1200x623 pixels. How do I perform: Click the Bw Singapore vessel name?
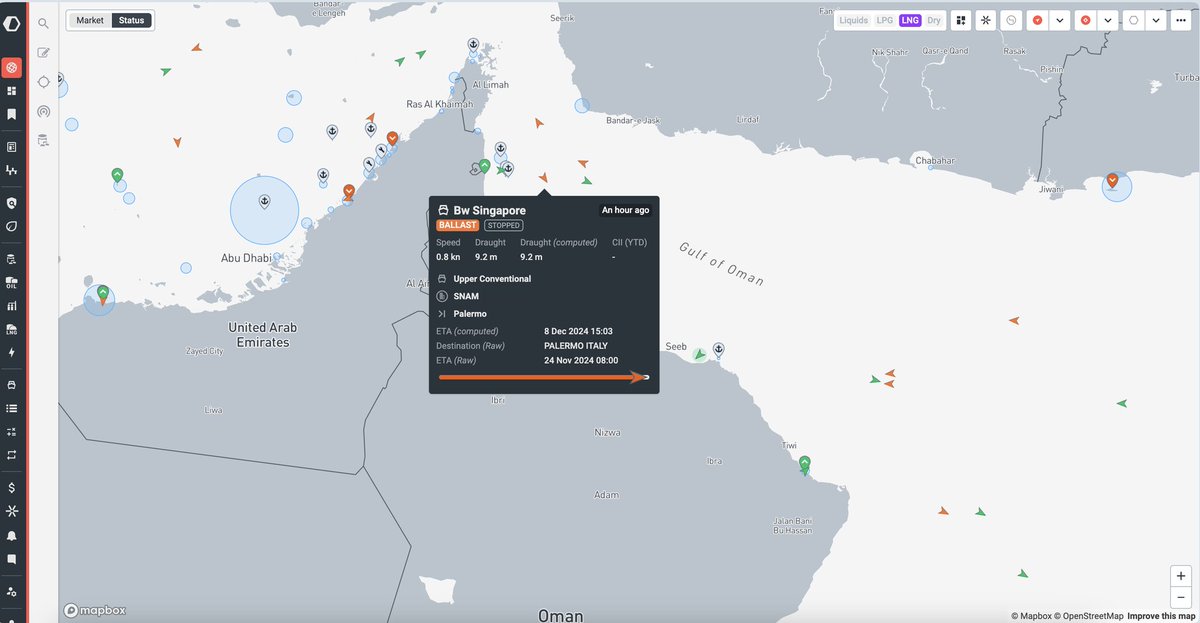point(489,210)
